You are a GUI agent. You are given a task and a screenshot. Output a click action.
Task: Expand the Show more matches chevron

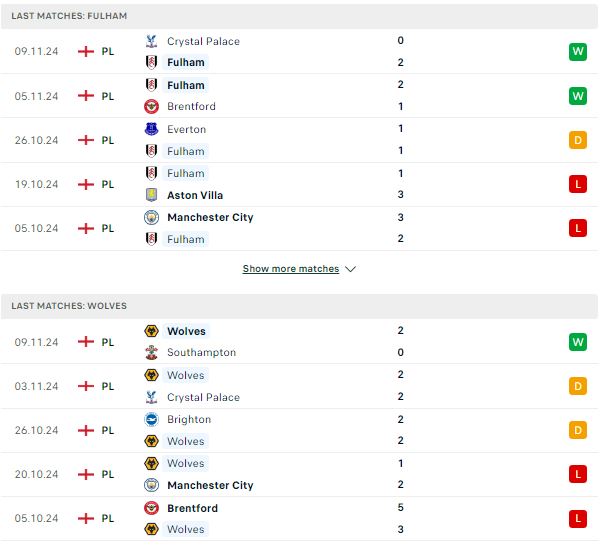pos(351,269)
